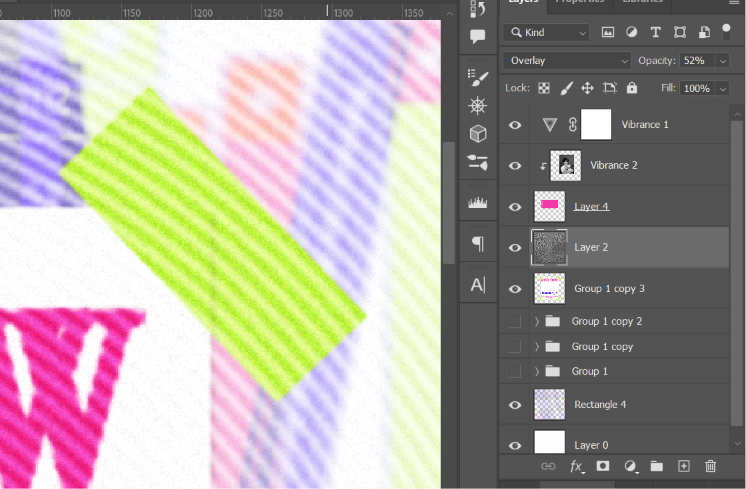Screen dimensions: 746x489
Task: Open the Fill slider dropdown arrow
Action: (x=723, y=88)
